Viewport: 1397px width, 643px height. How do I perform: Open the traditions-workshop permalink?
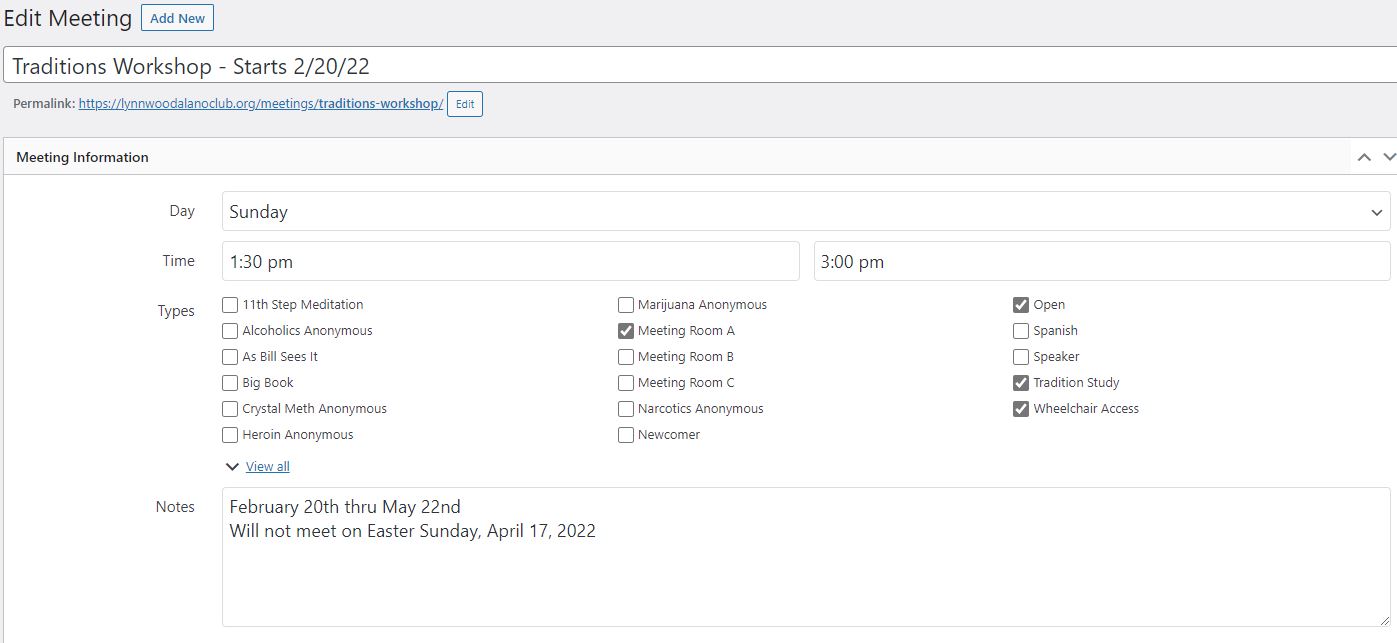(x=261, y=104)
